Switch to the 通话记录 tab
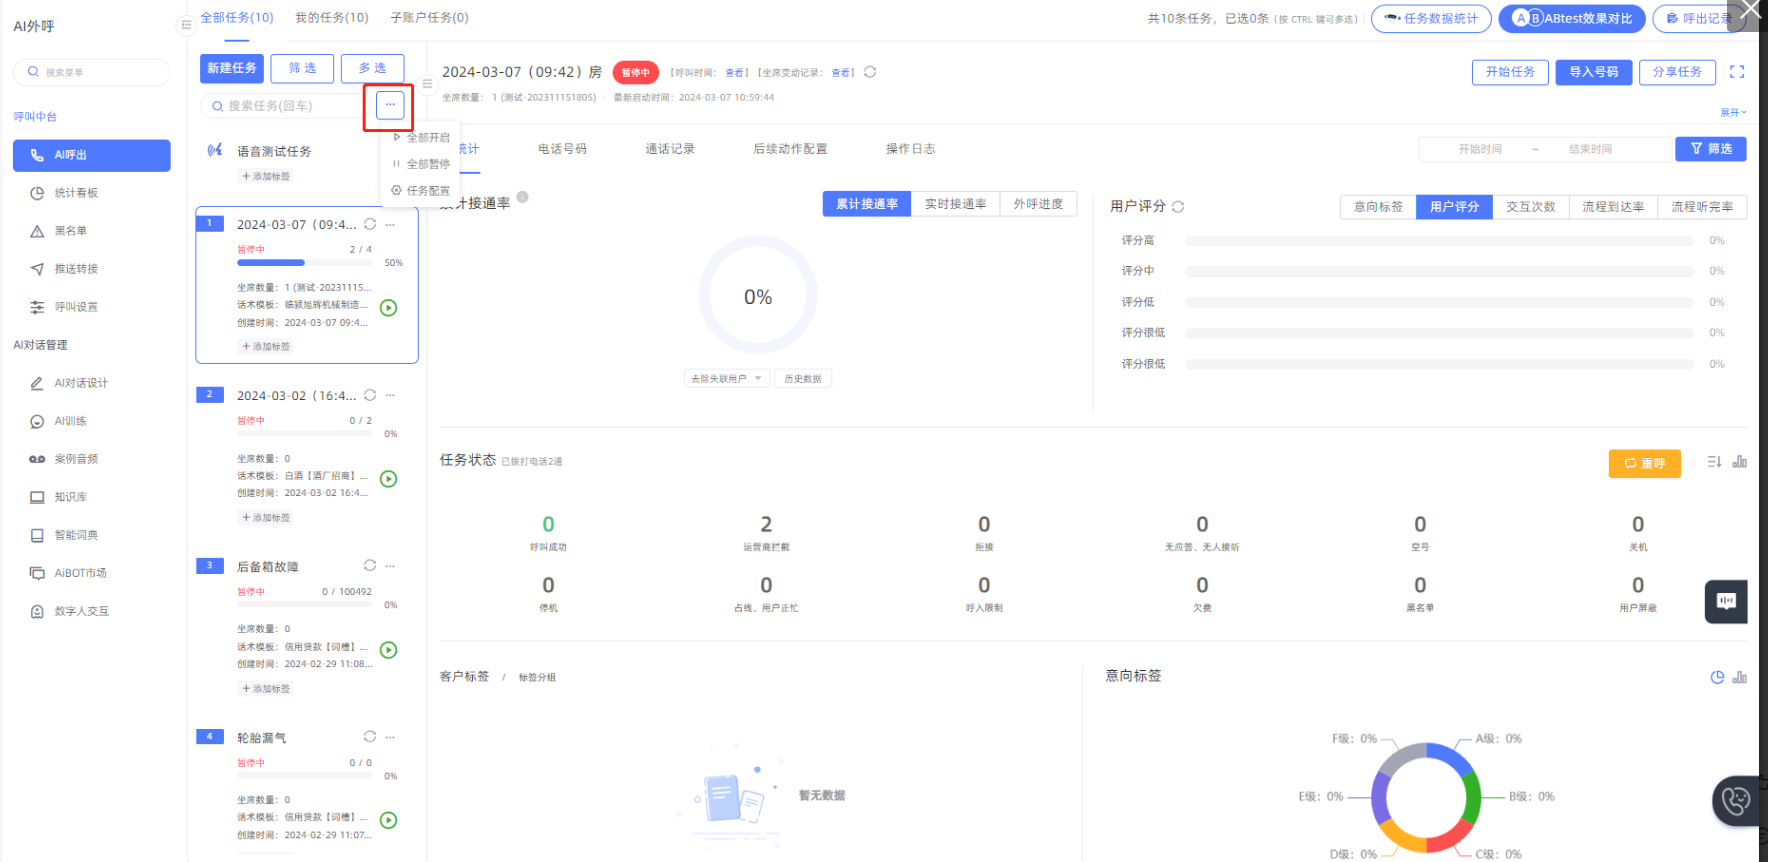This screenshot has width=1768, height=862. [x=669, y=149]
